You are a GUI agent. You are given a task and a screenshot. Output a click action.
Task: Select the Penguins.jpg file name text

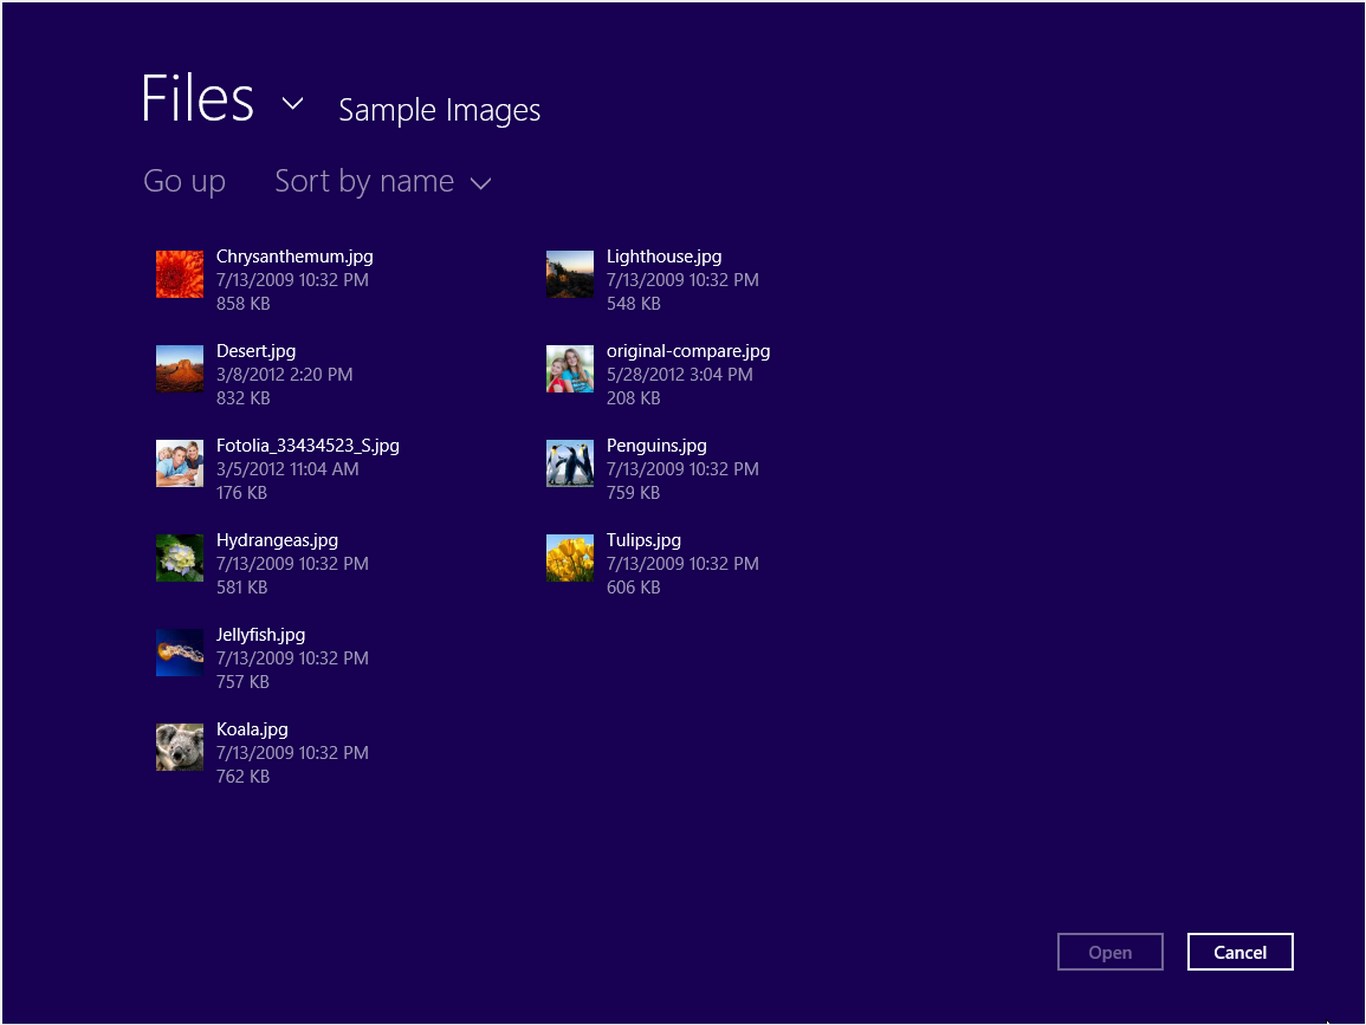pos(656,445)
